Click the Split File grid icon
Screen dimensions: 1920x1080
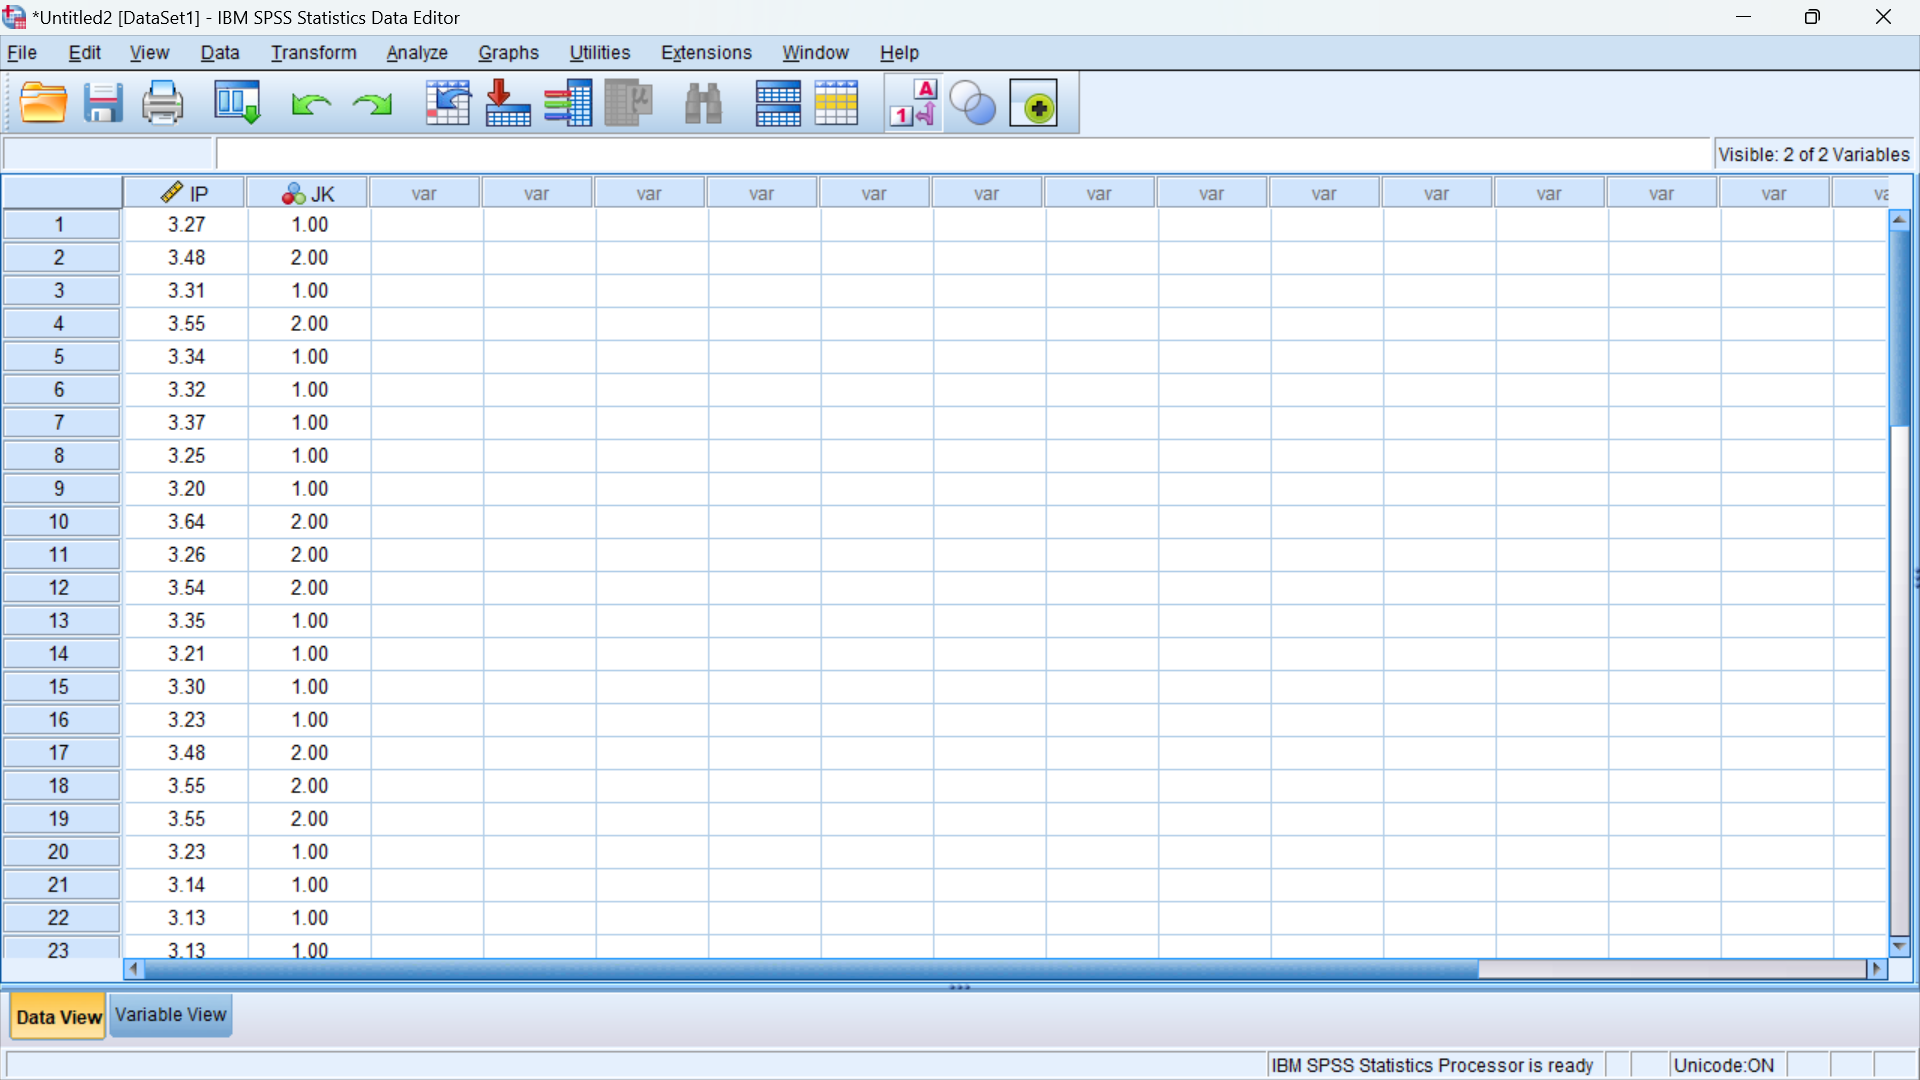click(x=778, y=103)
